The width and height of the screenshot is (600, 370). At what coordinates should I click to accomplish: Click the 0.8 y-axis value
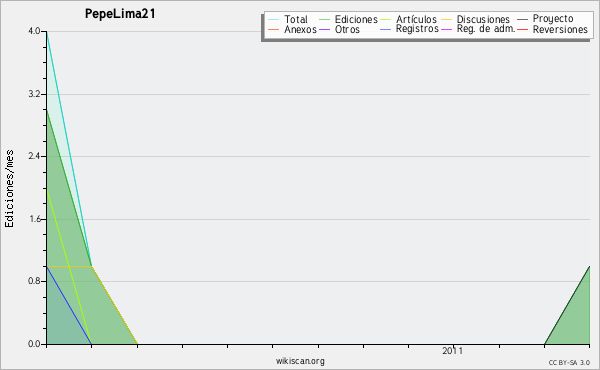pos(34,281)
